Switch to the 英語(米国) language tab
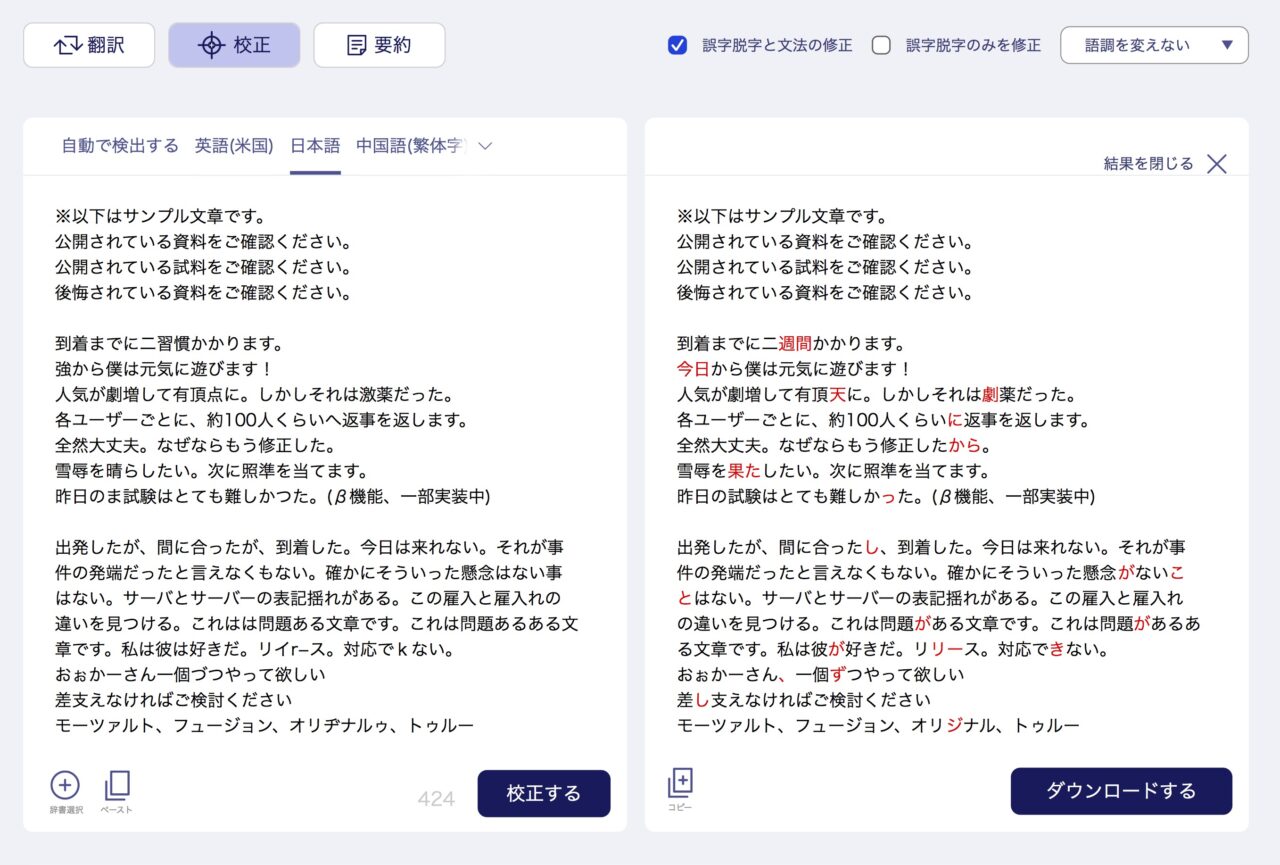This screenshot has height=865, width=1280. [x=233, y=145]
